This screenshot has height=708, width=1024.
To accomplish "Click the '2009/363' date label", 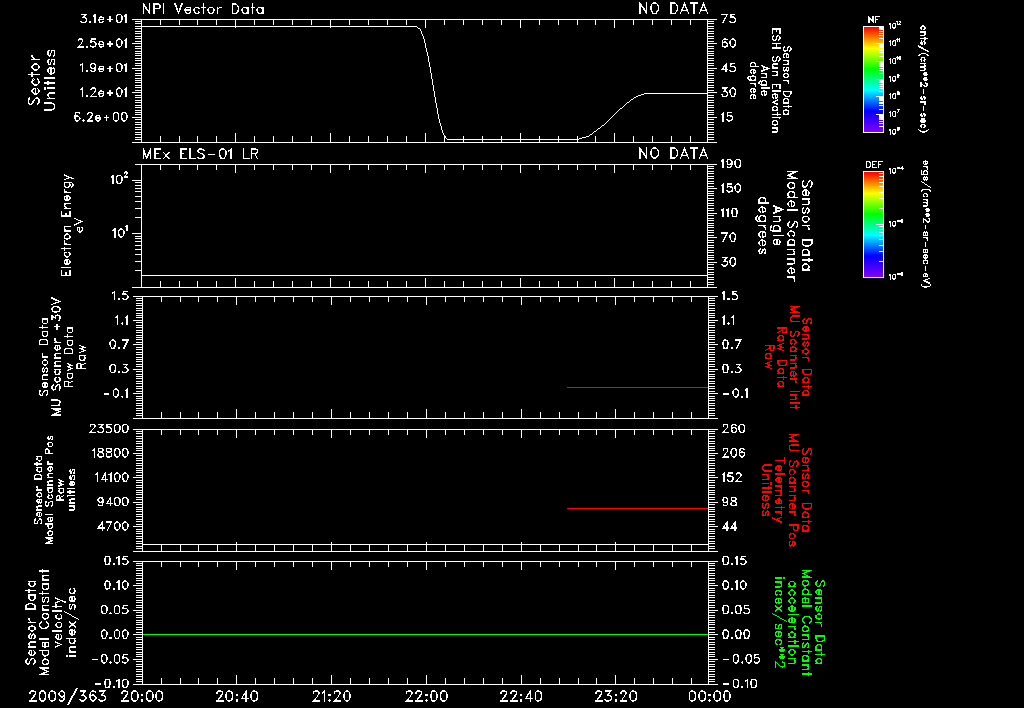I will [x=67, y=696].
